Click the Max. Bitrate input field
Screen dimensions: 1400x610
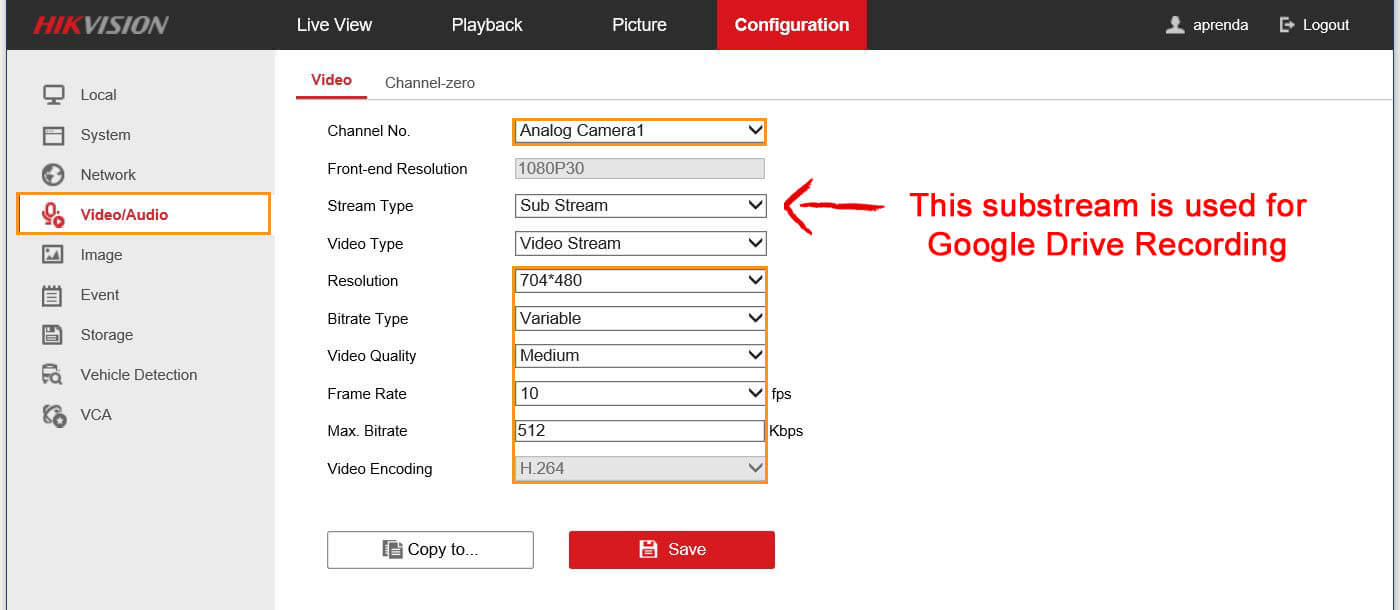click(x=640, y=431)
